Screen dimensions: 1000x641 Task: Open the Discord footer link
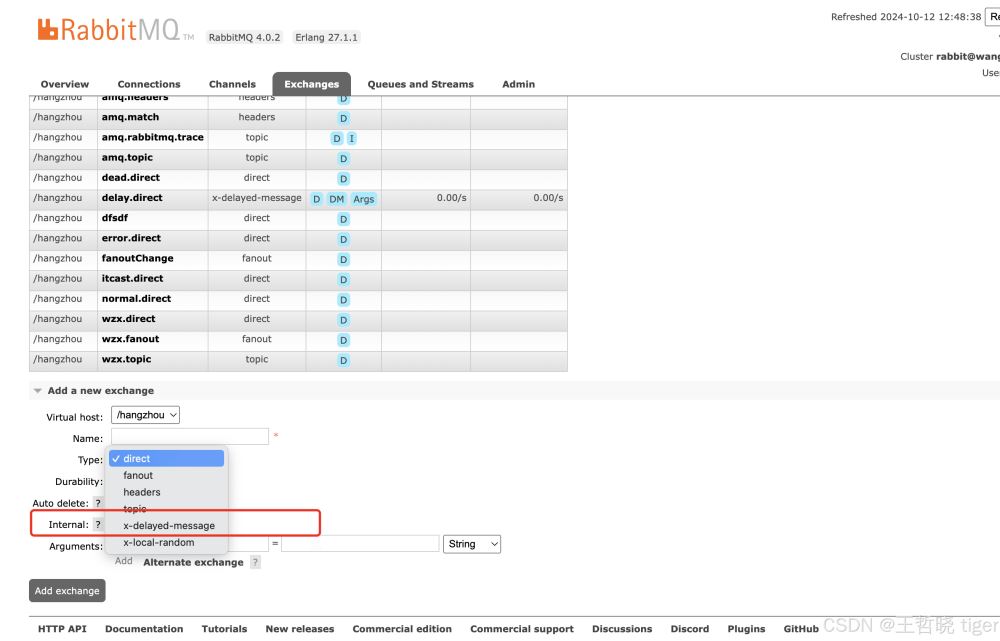[x=690, y=629]
